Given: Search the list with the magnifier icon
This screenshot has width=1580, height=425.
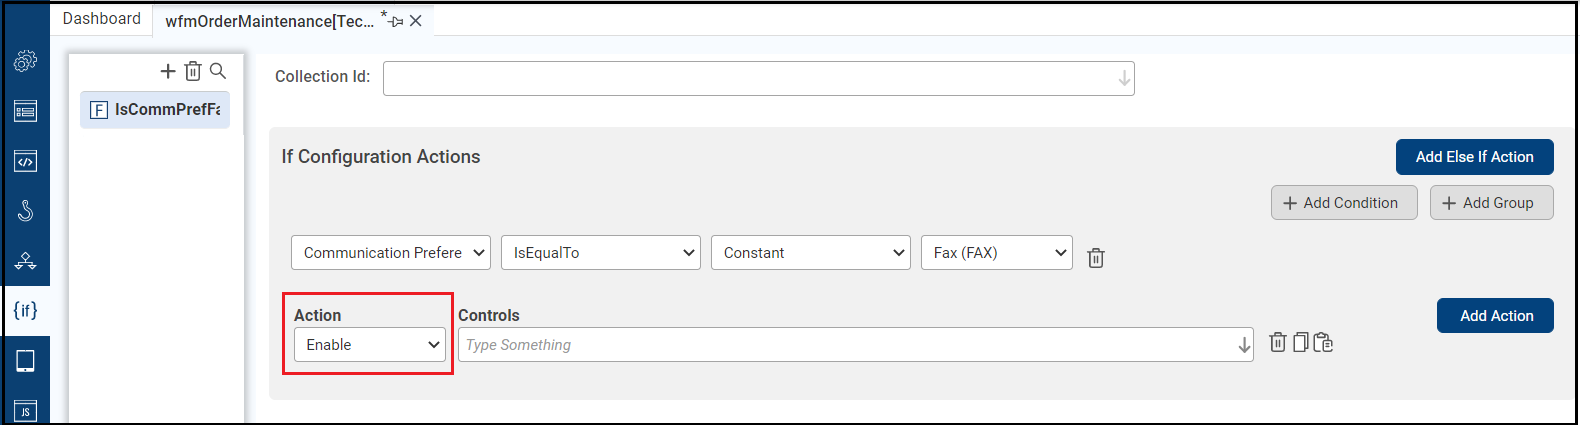Looking at the screenshot, I should tap(218, 71).
